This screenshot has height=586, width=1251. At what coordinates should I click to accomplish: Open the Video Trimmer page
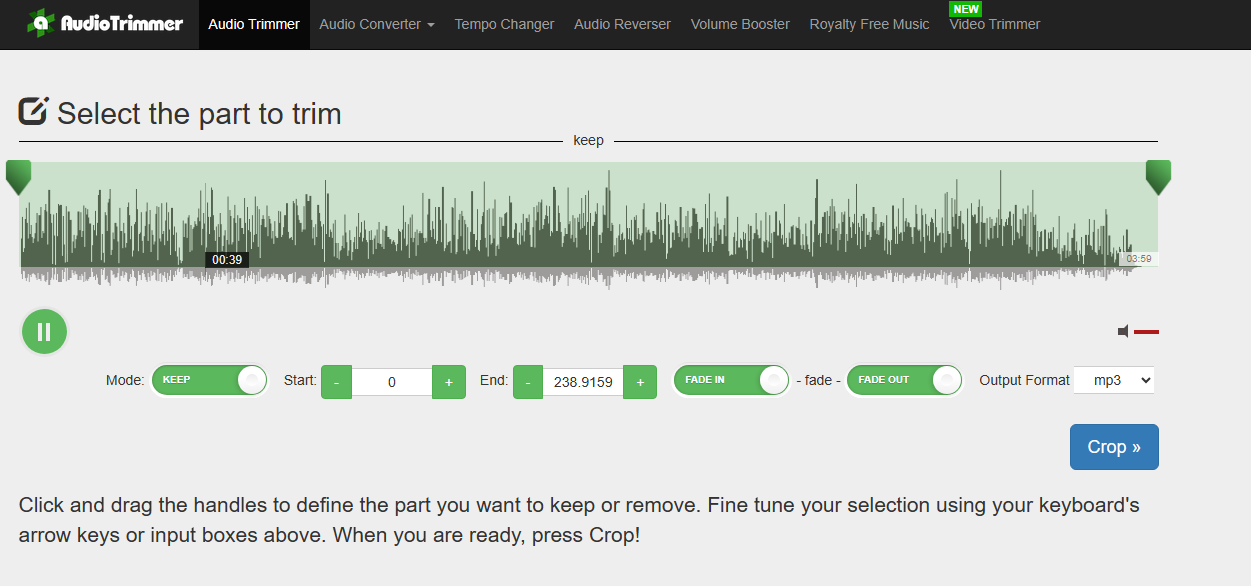[994, 24]
